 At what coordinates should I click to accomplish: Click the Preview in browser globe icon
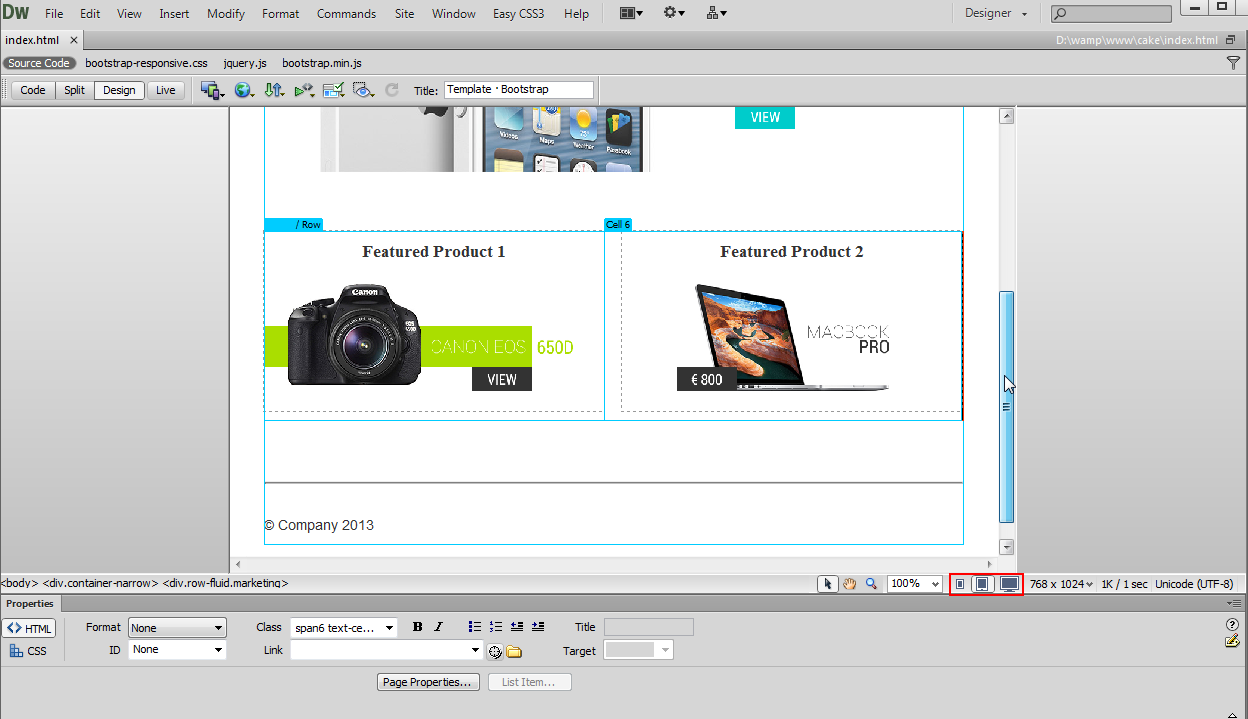coord(243,90)
